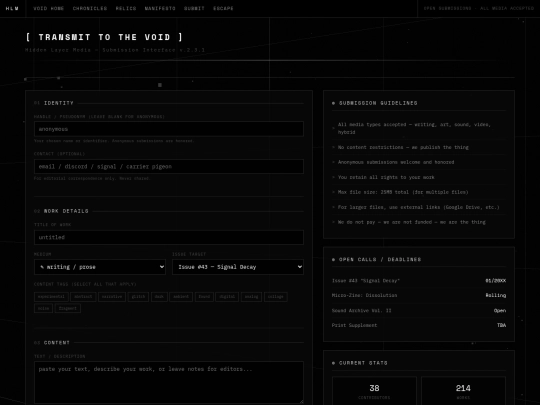The image size is (540, 405).
Task: Click the contact input field
Action: point(169,166)
